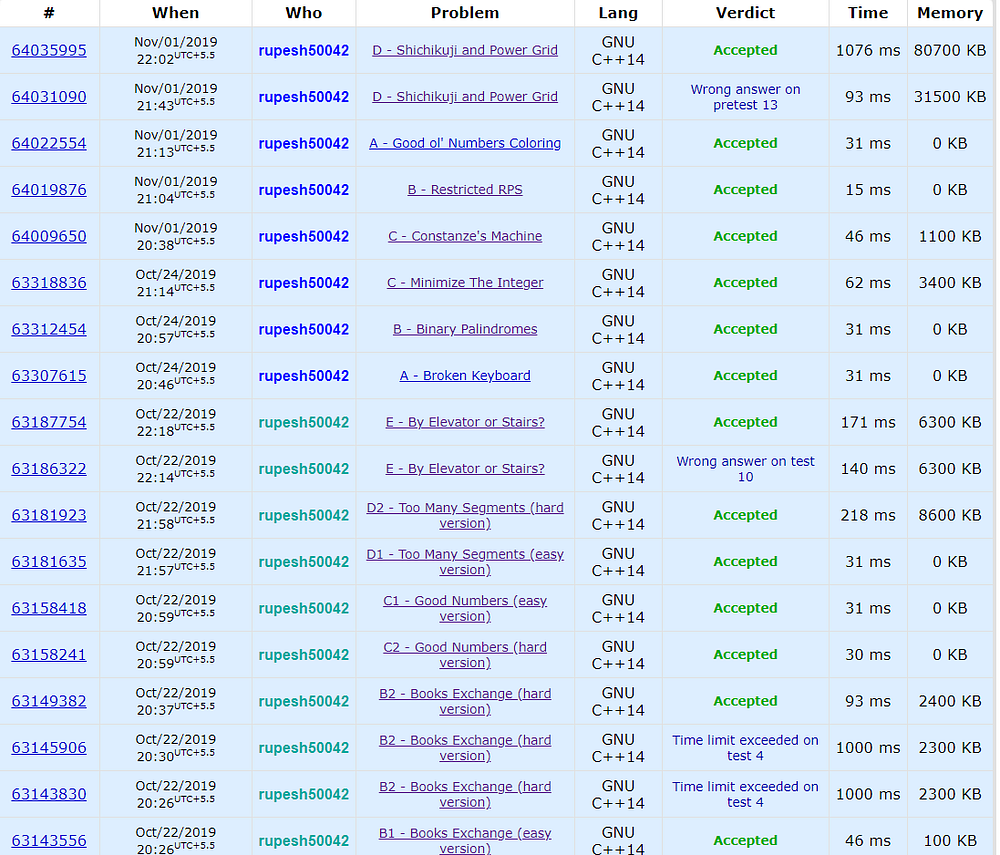Open D2 - Too Many Segments hard version
This screenshot has height=855, width=1000.
[465, 516]
